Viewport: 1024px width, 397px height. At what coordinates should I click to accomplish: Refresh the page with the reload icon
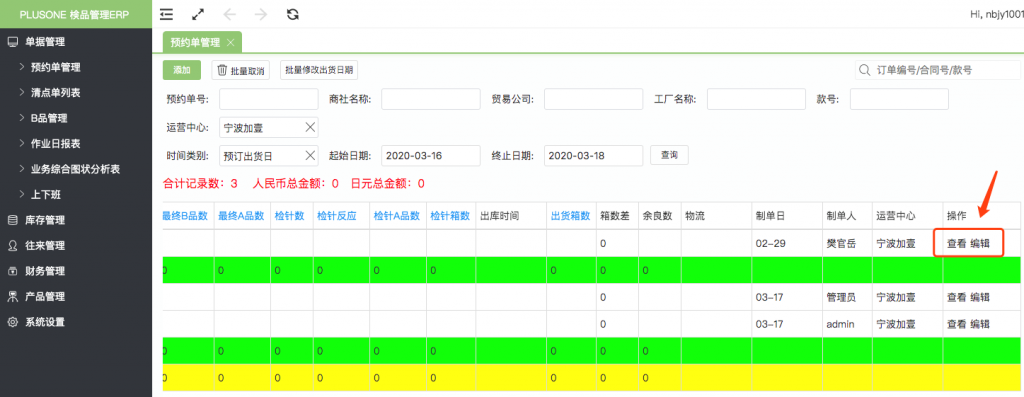(293, 14)
